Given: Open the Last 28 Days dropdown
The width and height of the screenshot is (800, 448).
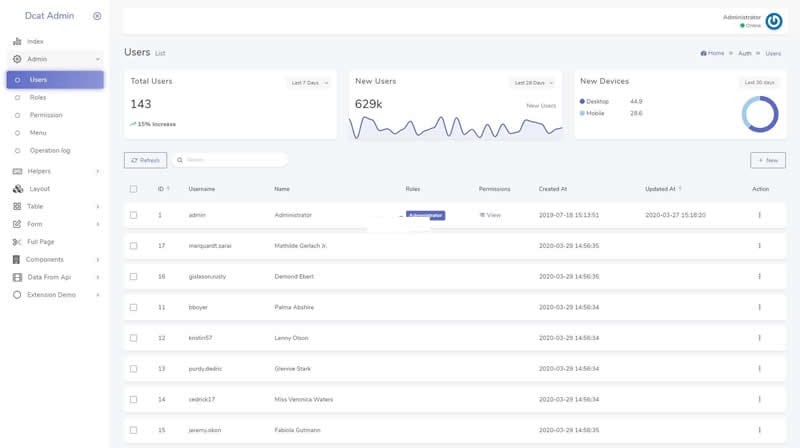Looking at the screenshot, I should coord(534,82).
